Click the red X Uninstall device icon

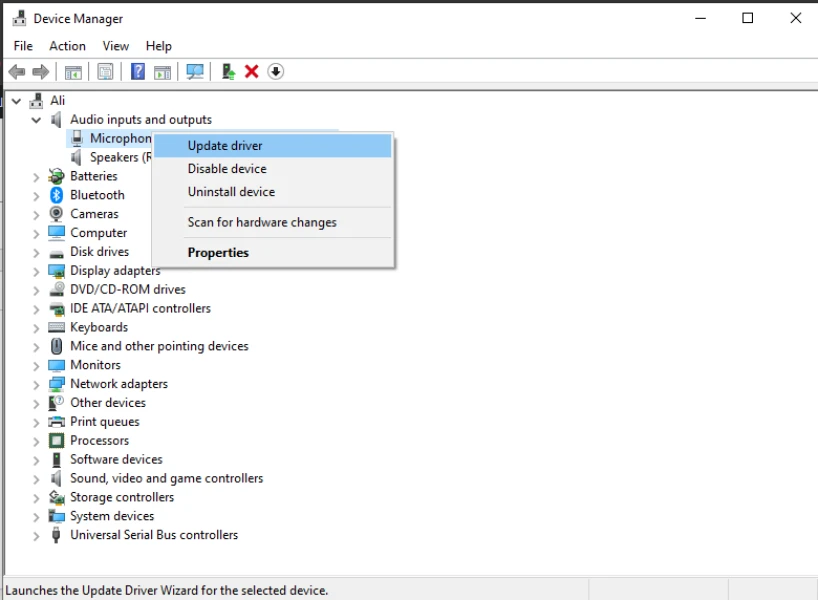252,72
